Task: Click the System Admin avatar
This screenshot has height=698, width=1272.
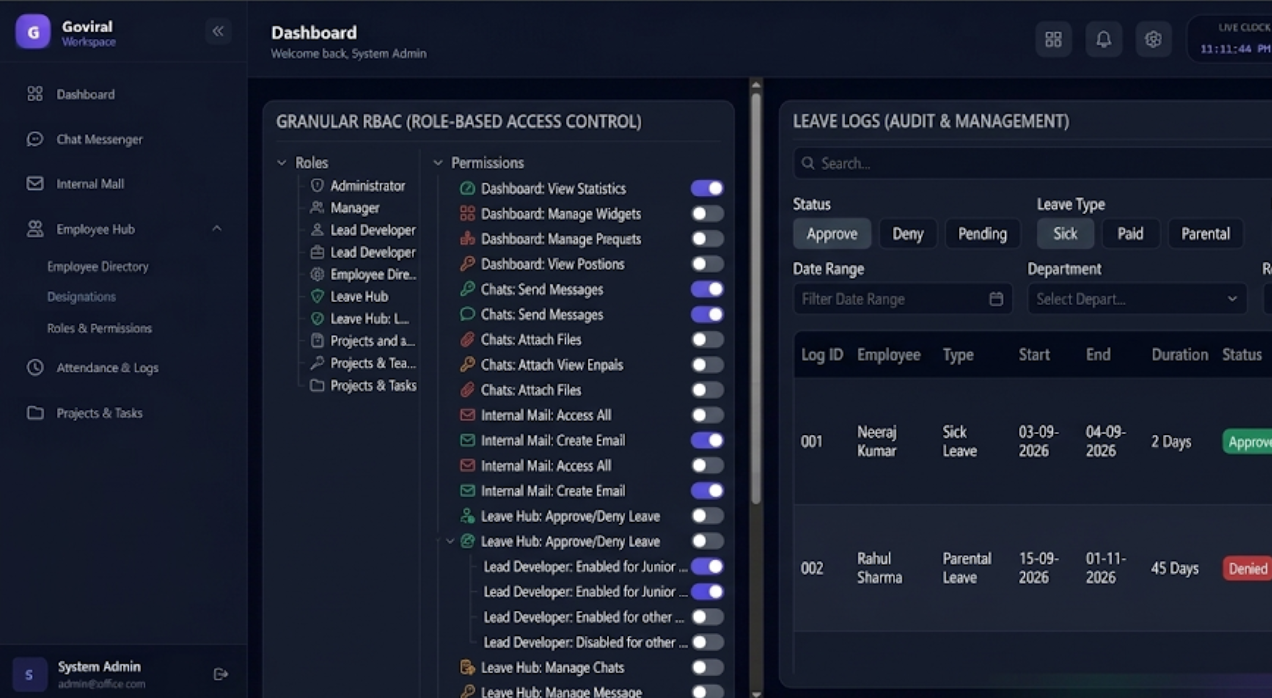Action: [29, 675]
